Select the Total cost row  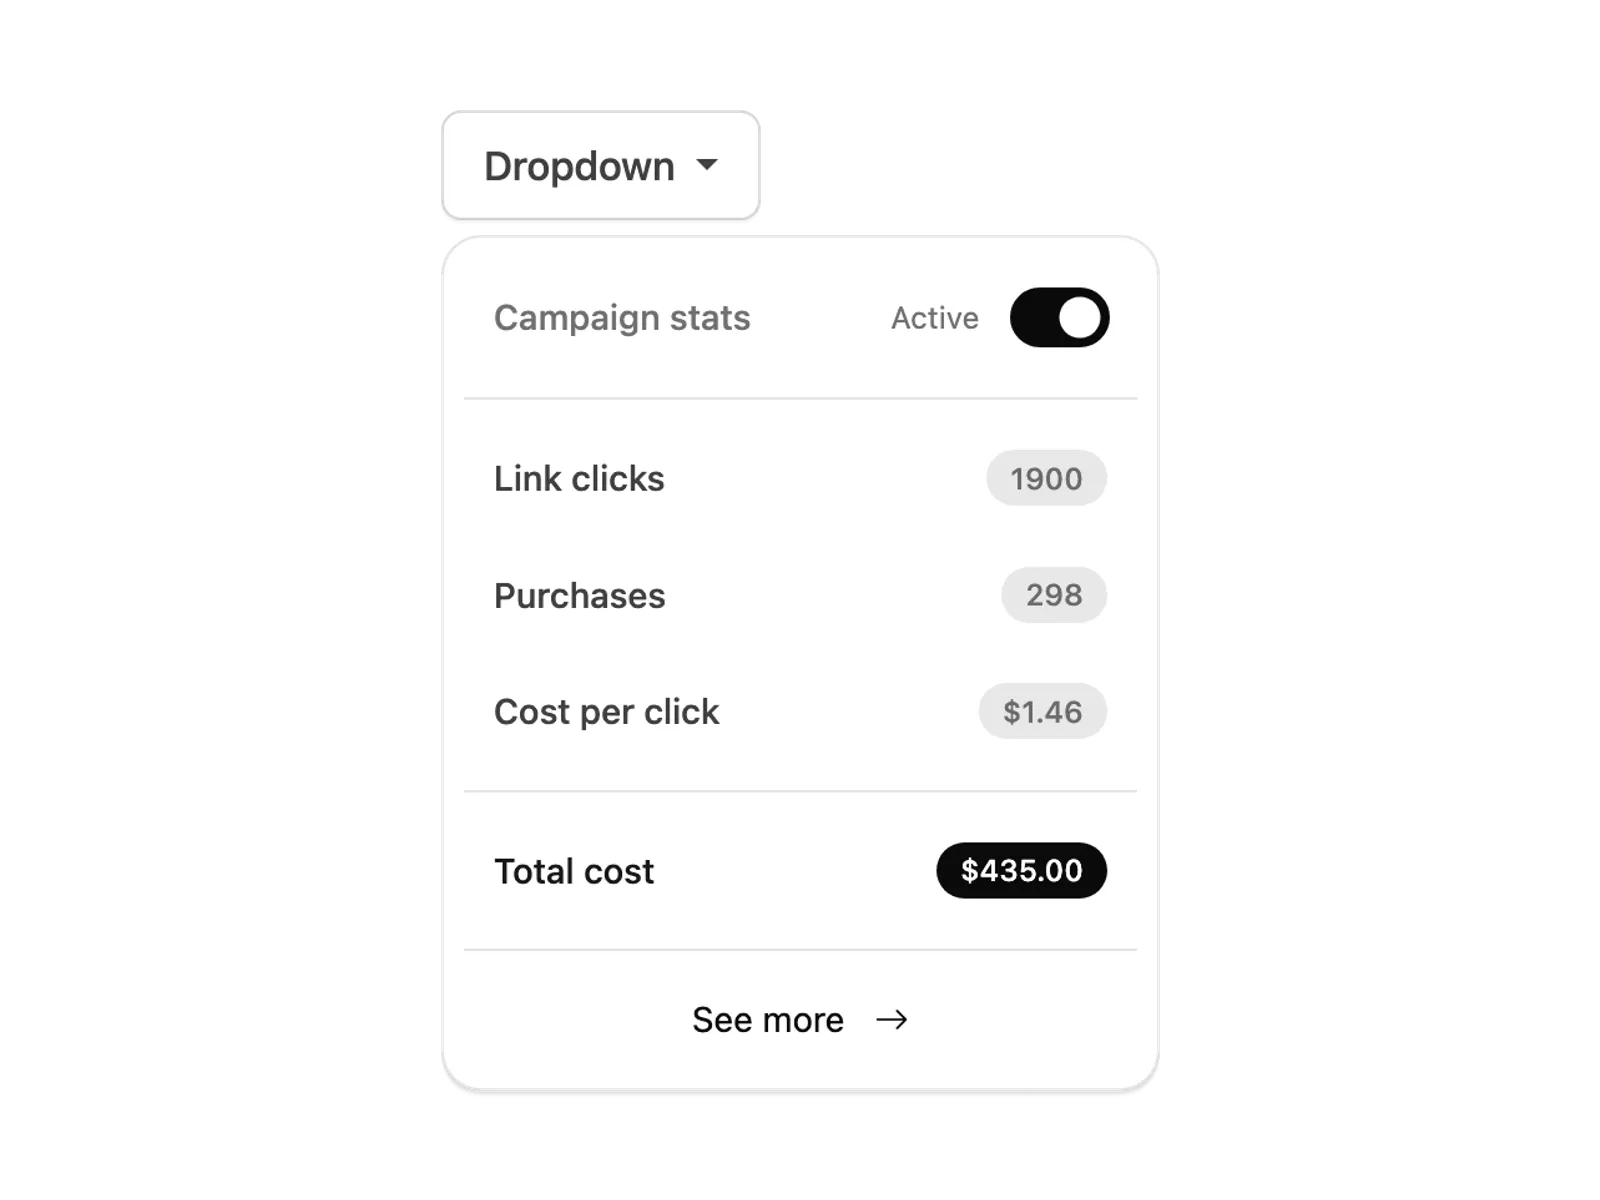800,871
